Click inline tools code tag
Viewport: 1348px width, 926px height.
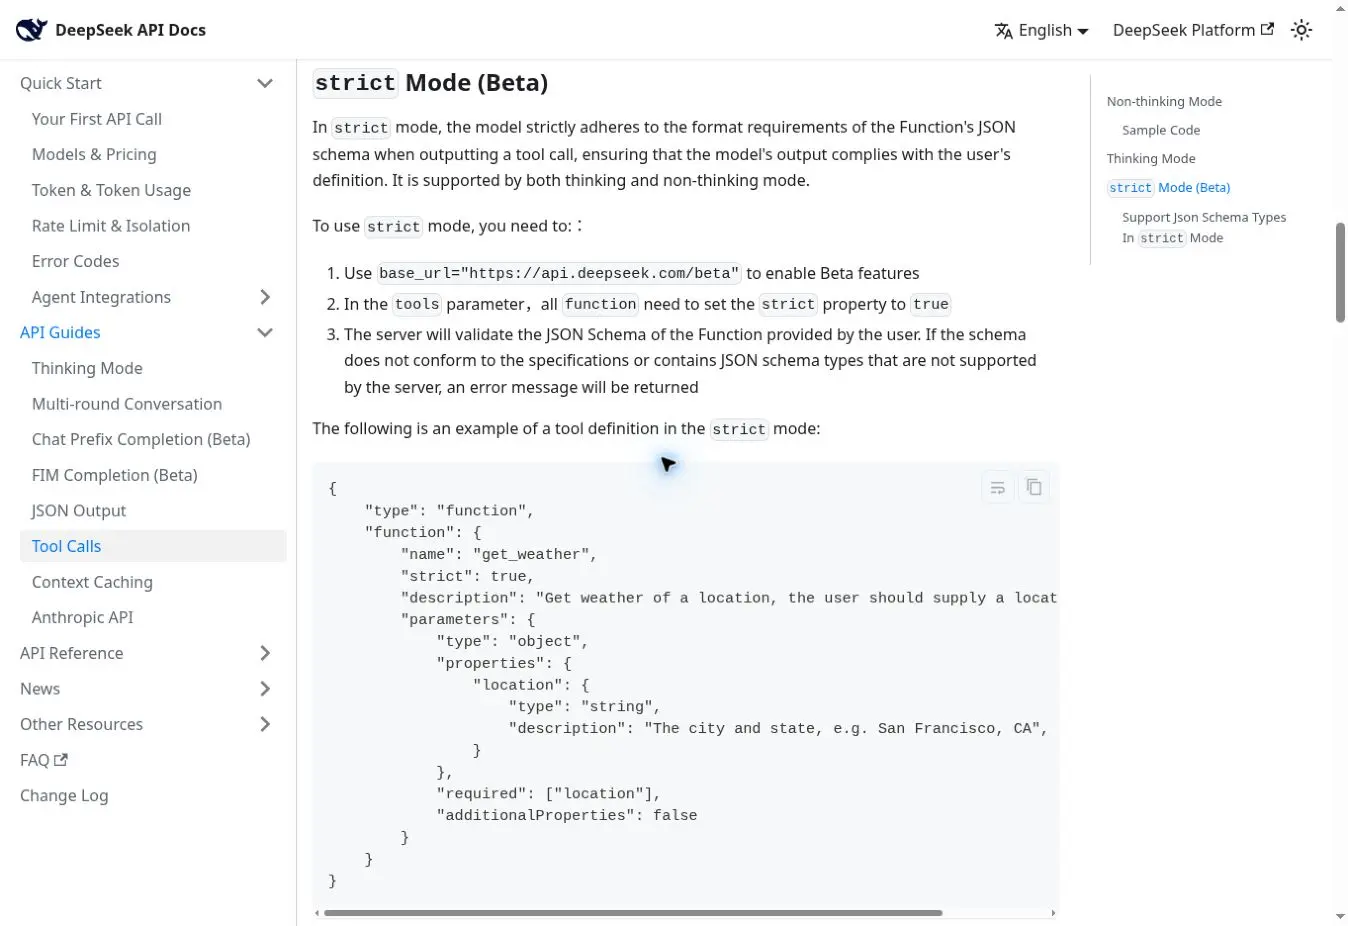point(417,304)
